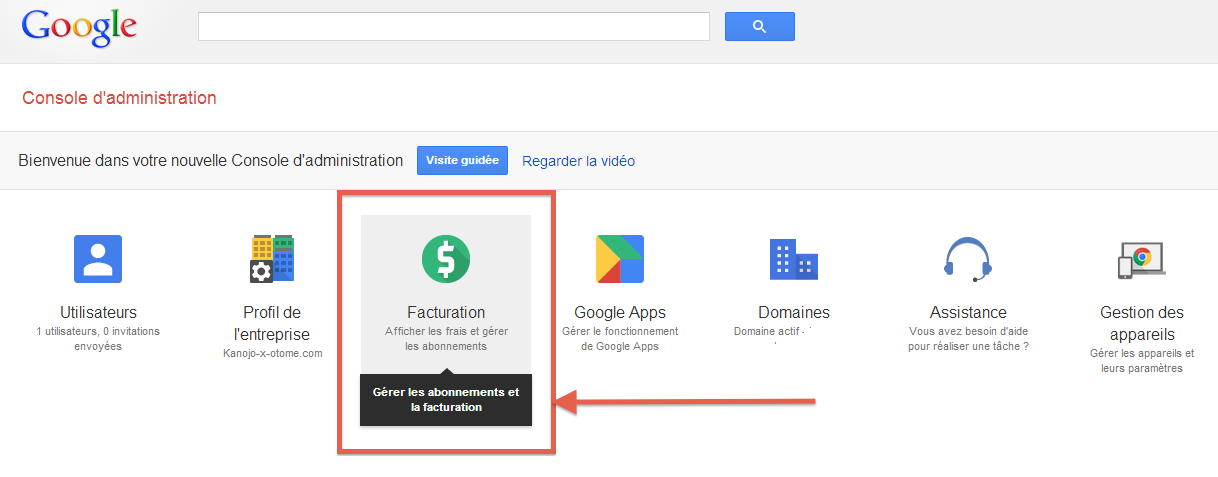Viewport: 1218px width, 477px height.
Task: Click 'Afficher les frais et gérer les abonnements'
Action: (x=446, y=338)
